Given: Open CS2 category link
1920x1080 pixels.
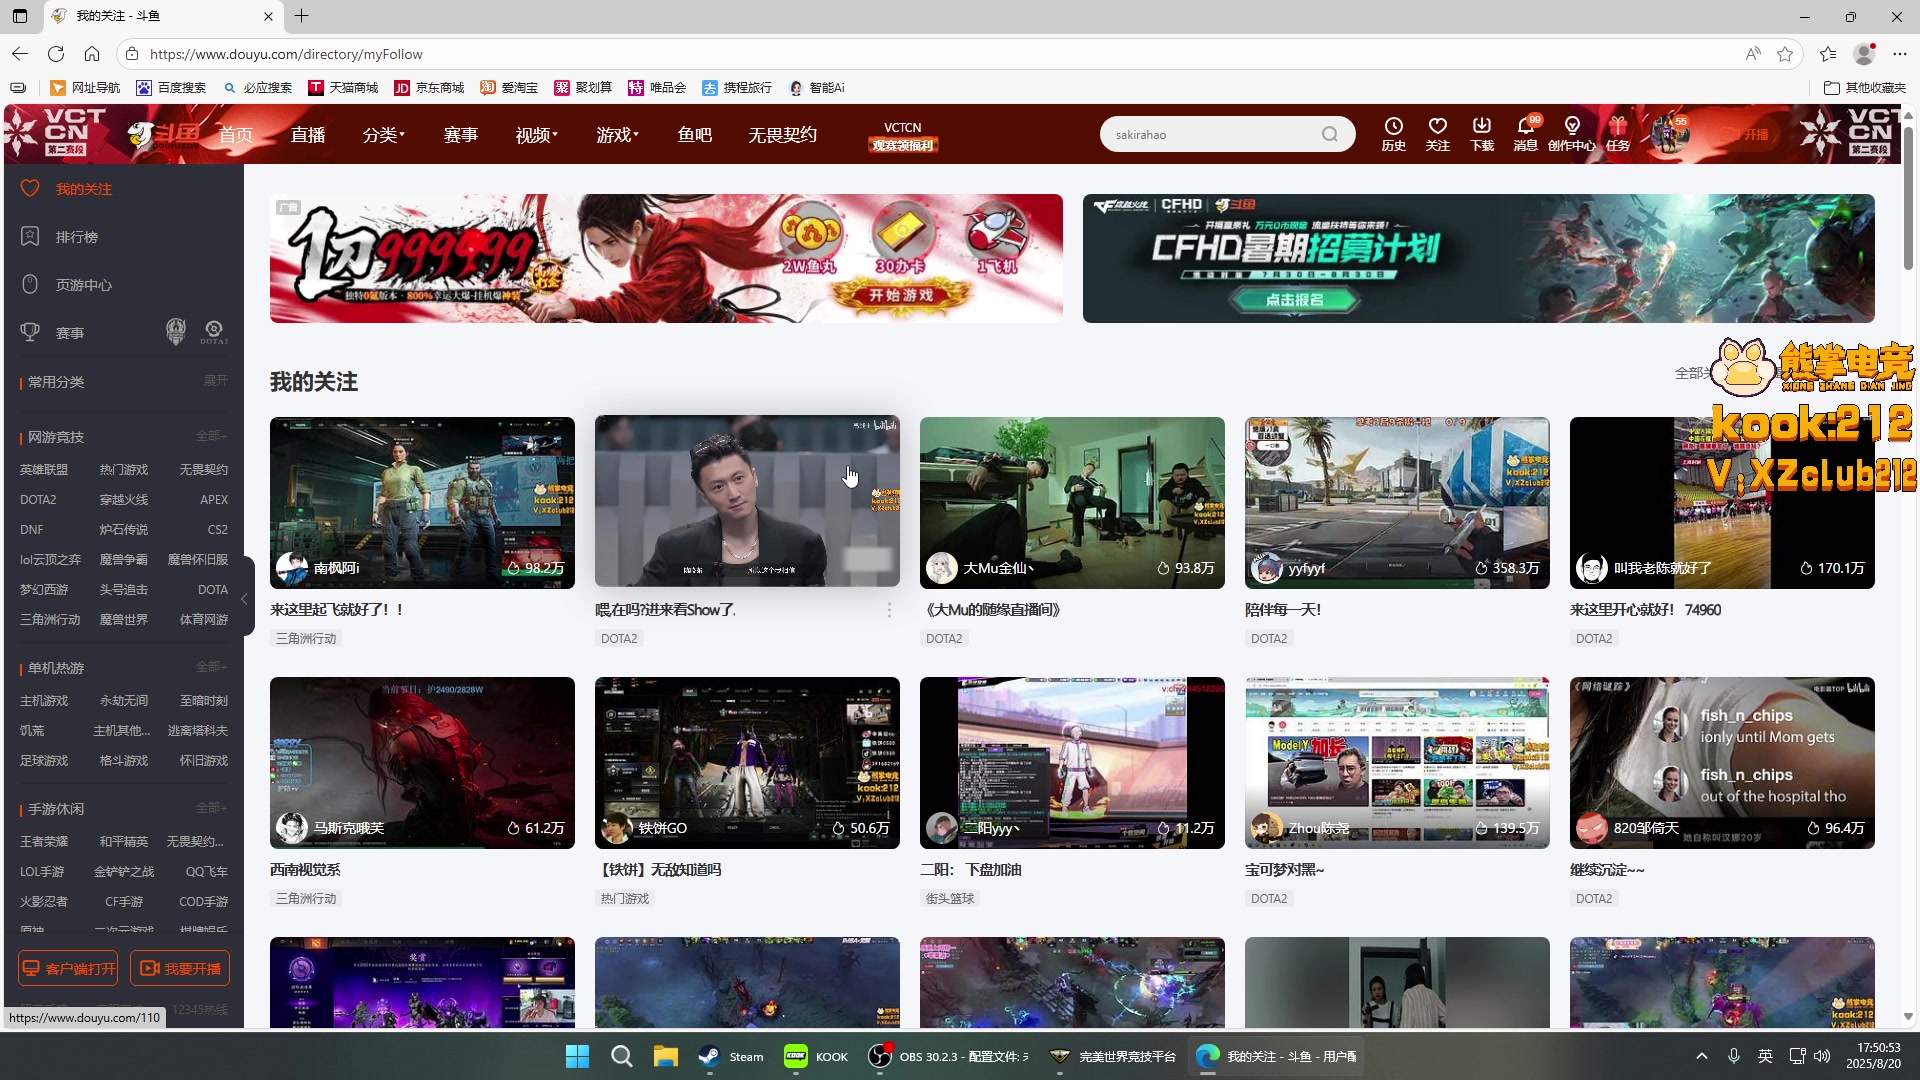Looking at the screenshot, I should pyautogui.click(x=217, y=530).
